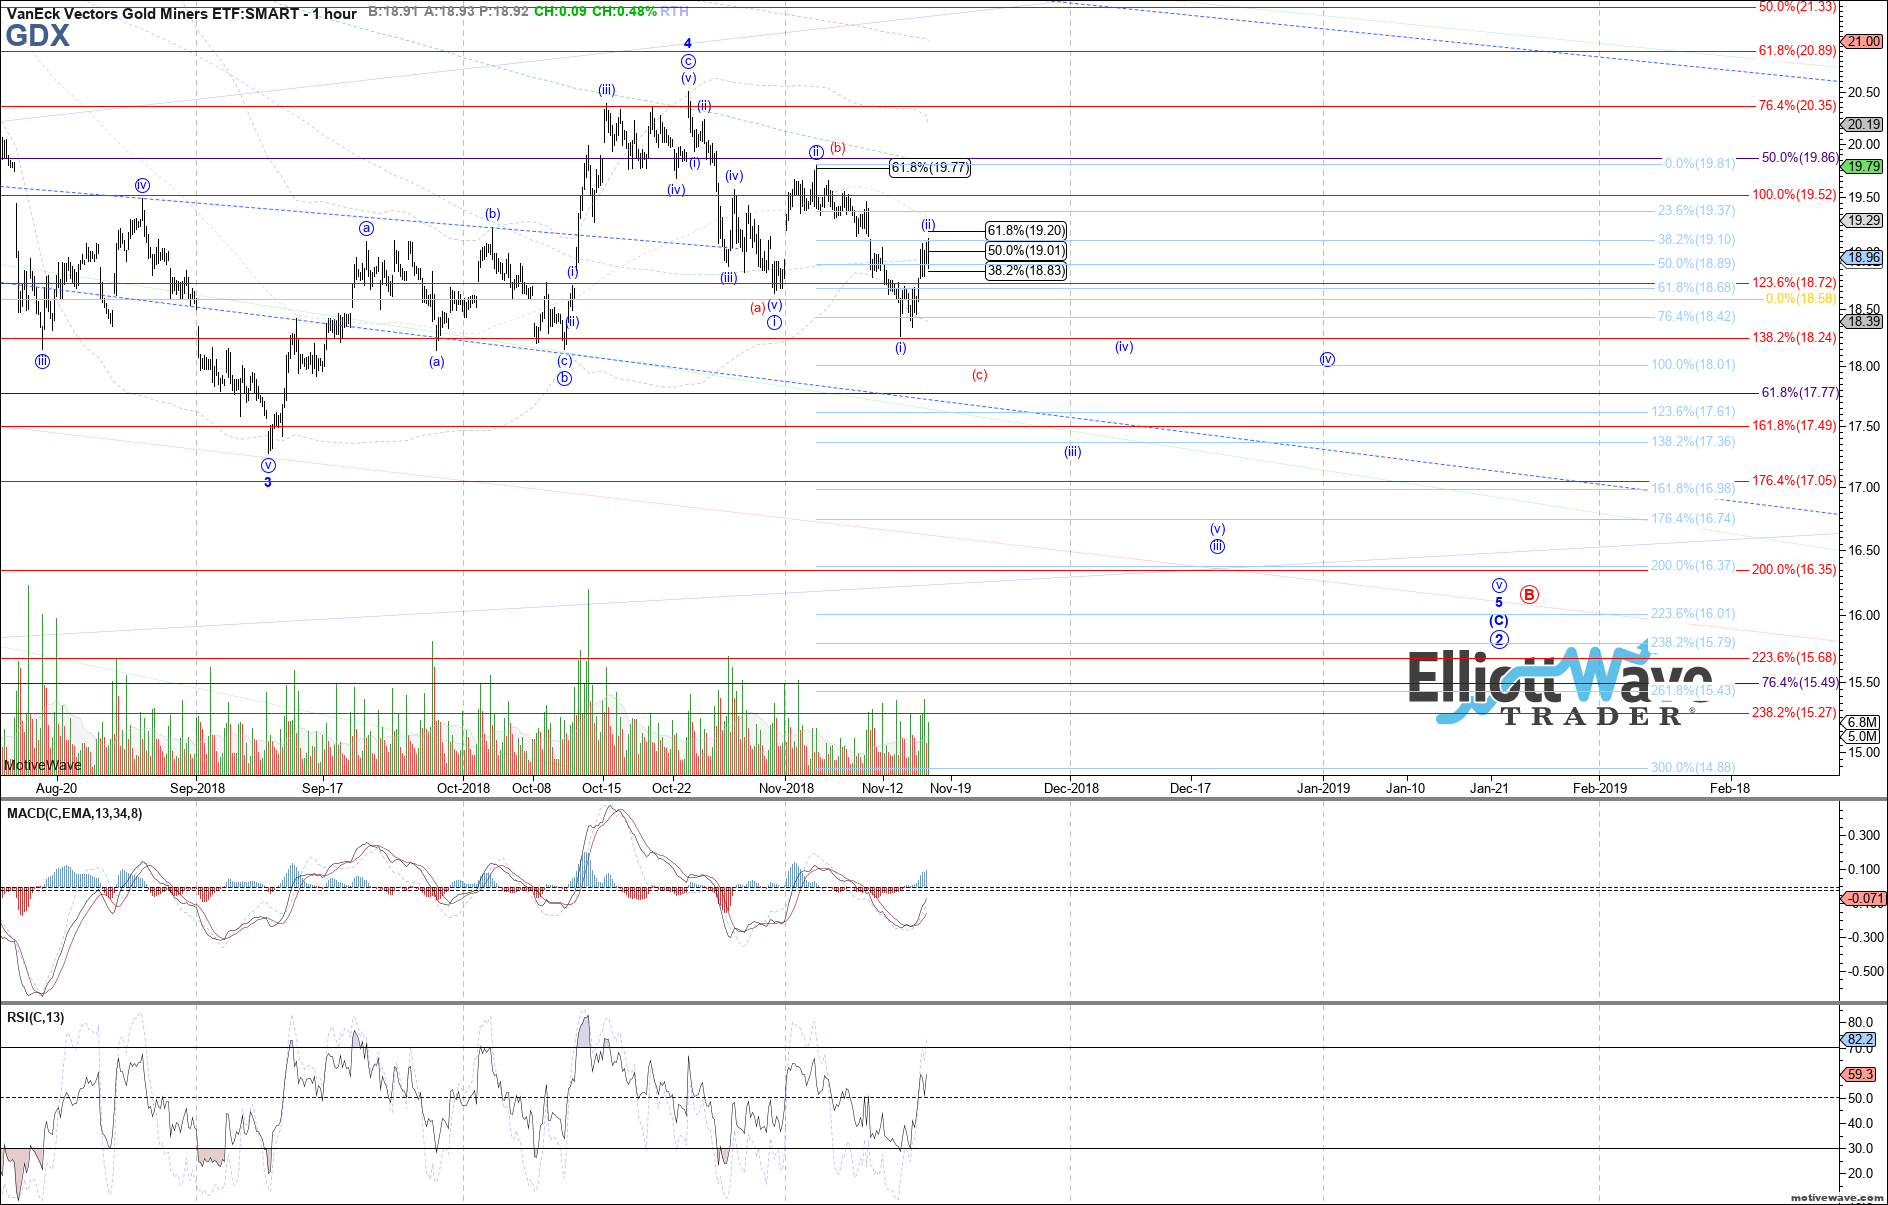Click the red 223.6%(15.68) extension label

(1795, 657)
